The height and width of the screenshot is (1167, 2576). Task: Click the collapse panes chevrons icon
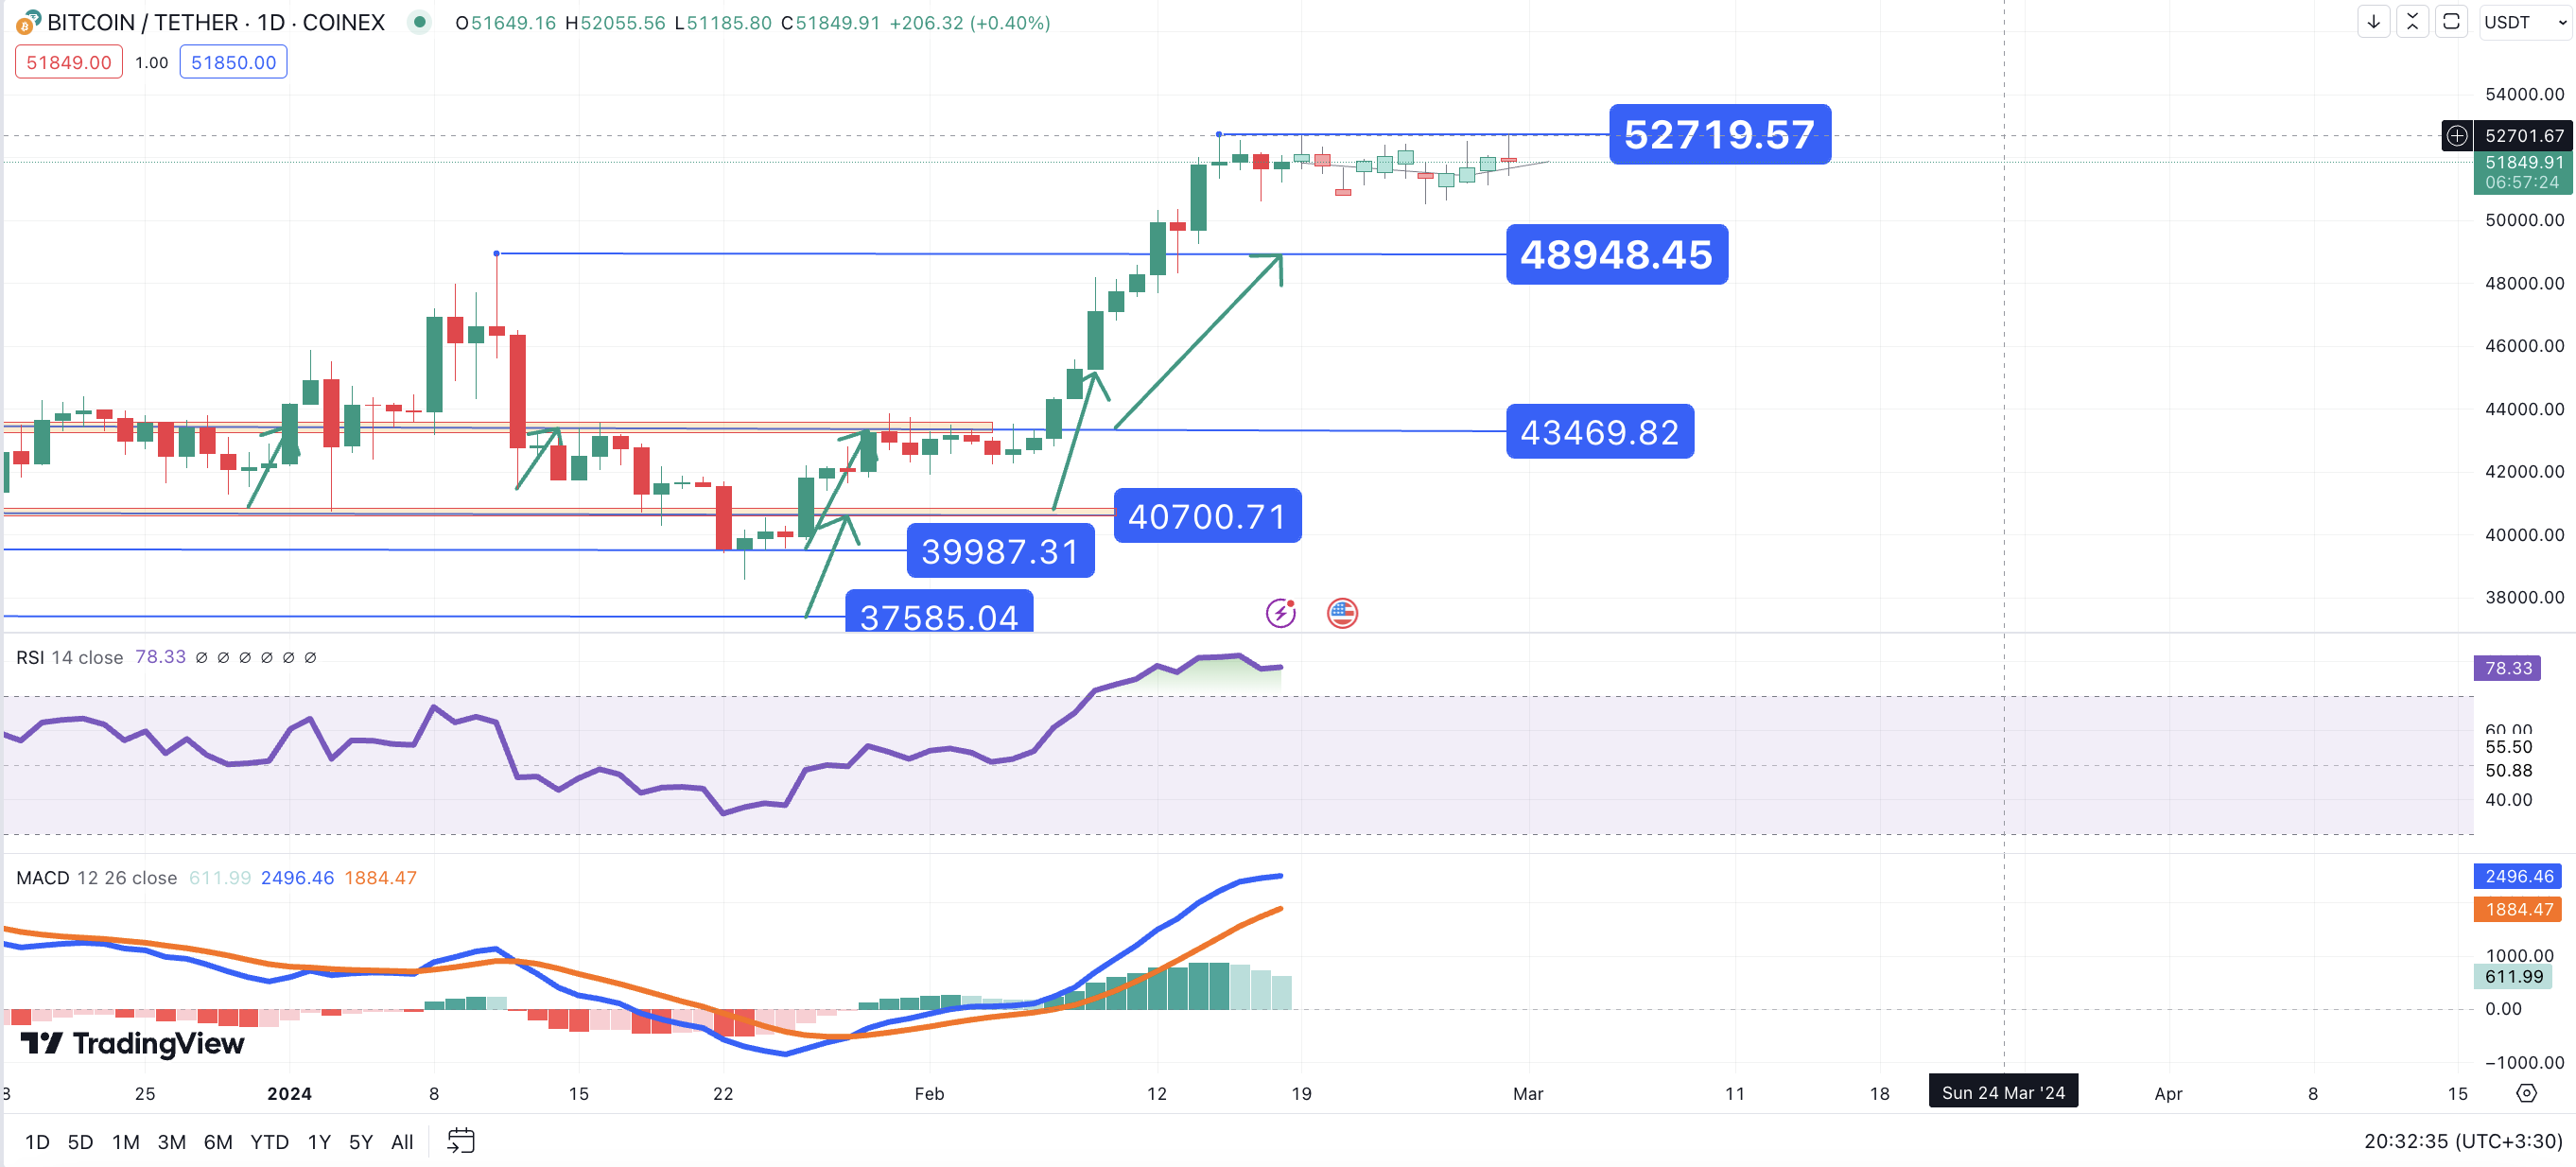(x=2412, y=22)
